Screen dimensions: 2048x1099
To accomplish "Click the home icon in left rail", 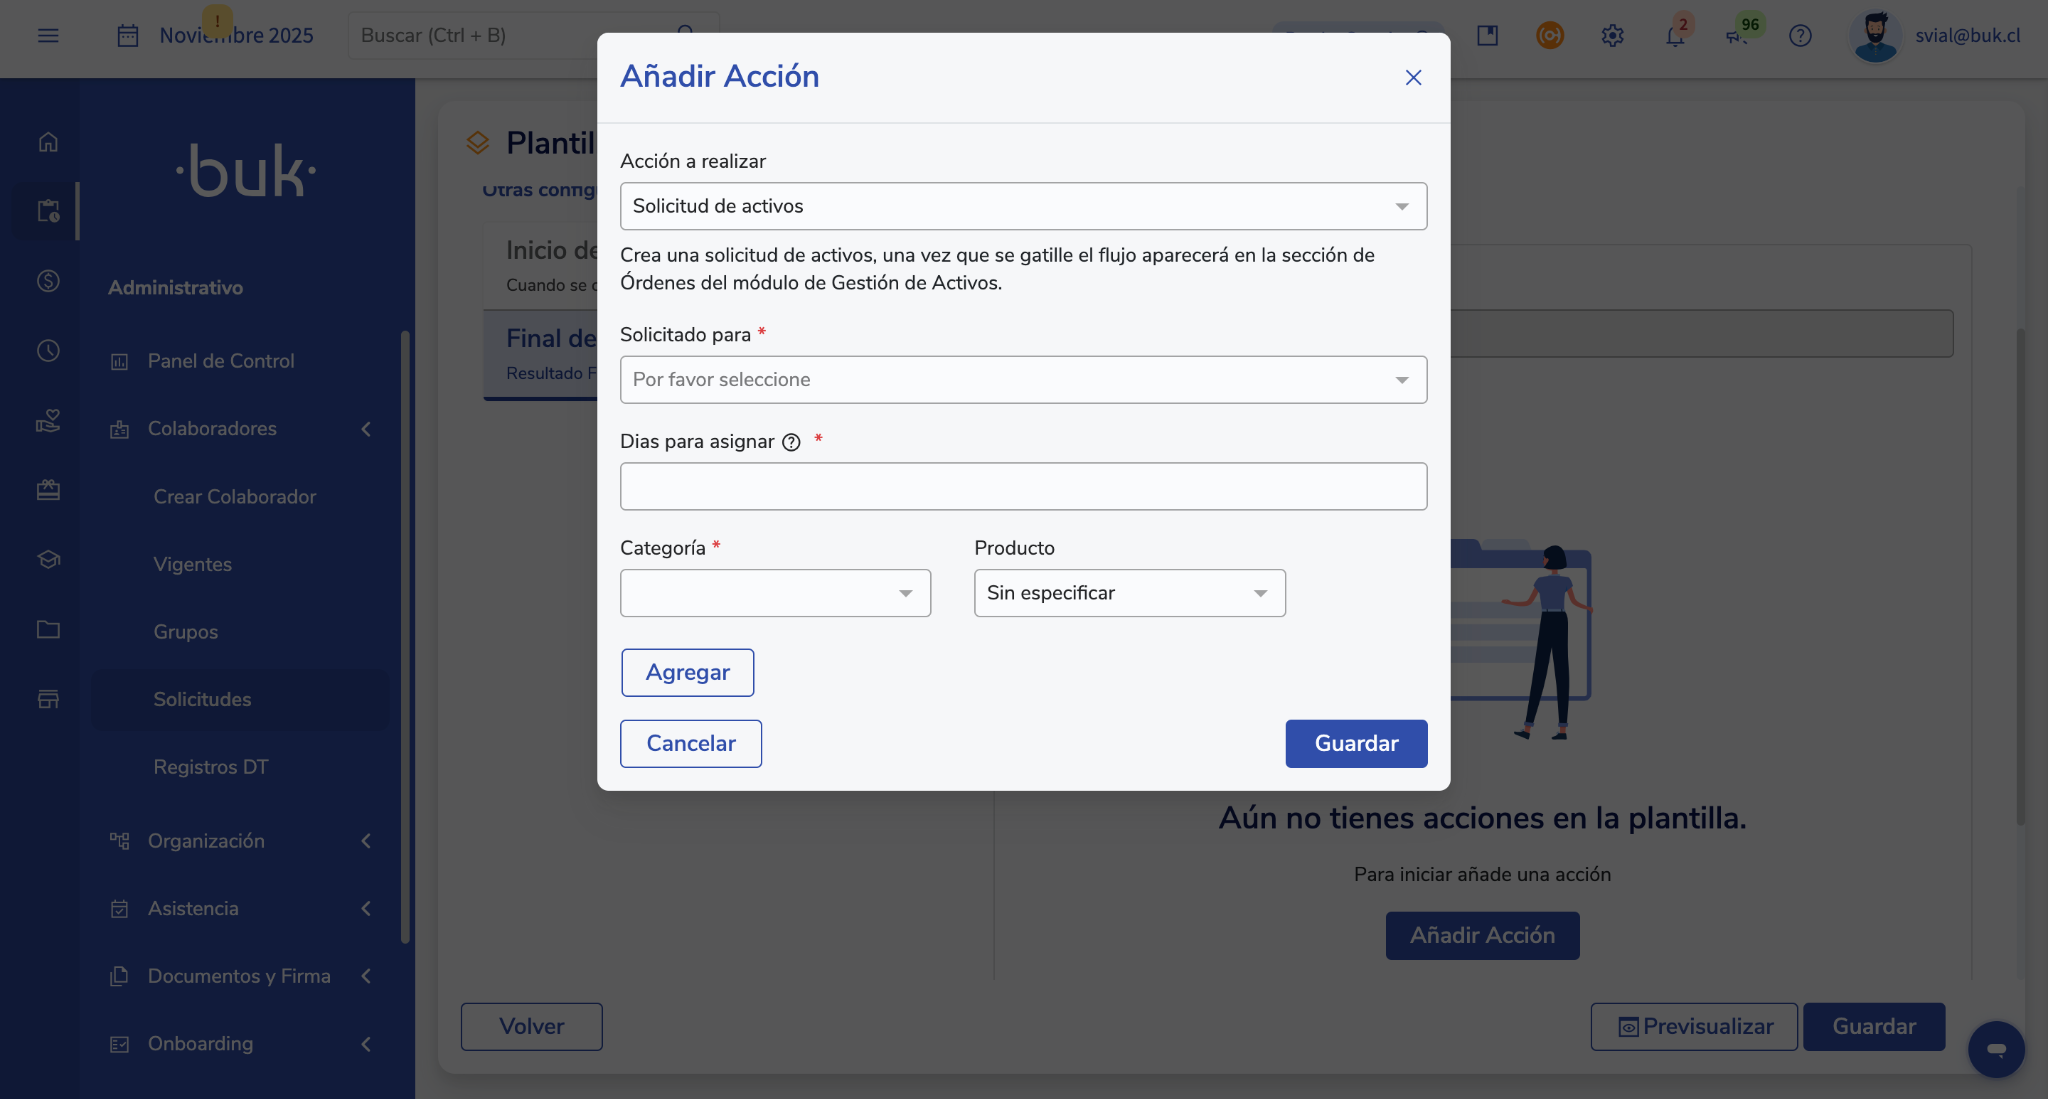I will (x=48, y=142).
